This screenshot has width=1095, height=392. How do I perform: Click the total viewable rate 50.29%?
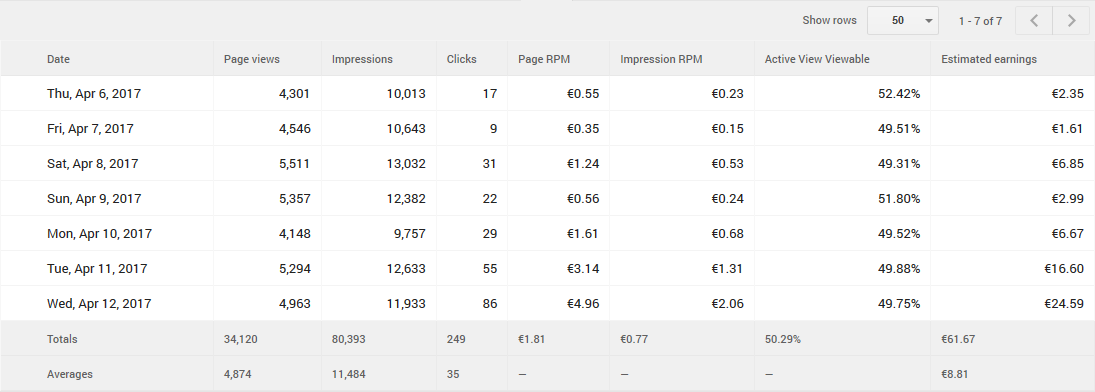point(783,339)
